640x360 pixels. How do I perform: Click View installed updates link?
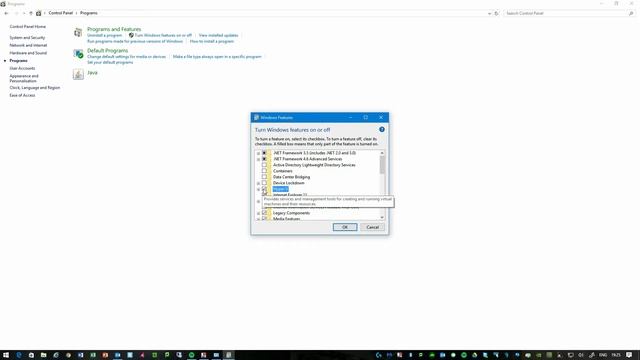pyautogui.click(x=218, y=36)
